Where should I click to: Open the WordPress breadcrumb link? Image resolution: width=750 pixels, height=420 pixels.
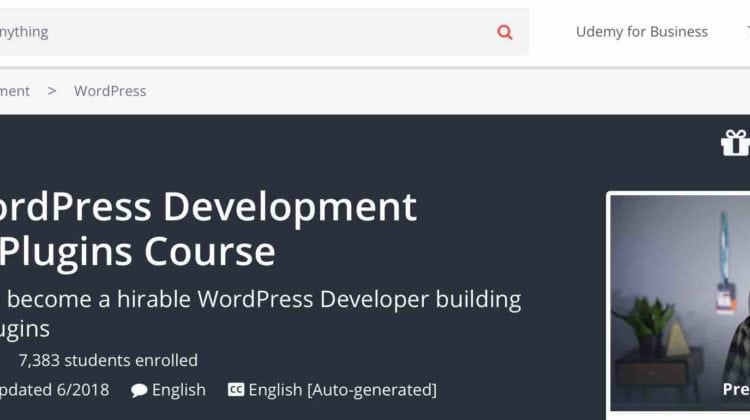pos(110,91)
